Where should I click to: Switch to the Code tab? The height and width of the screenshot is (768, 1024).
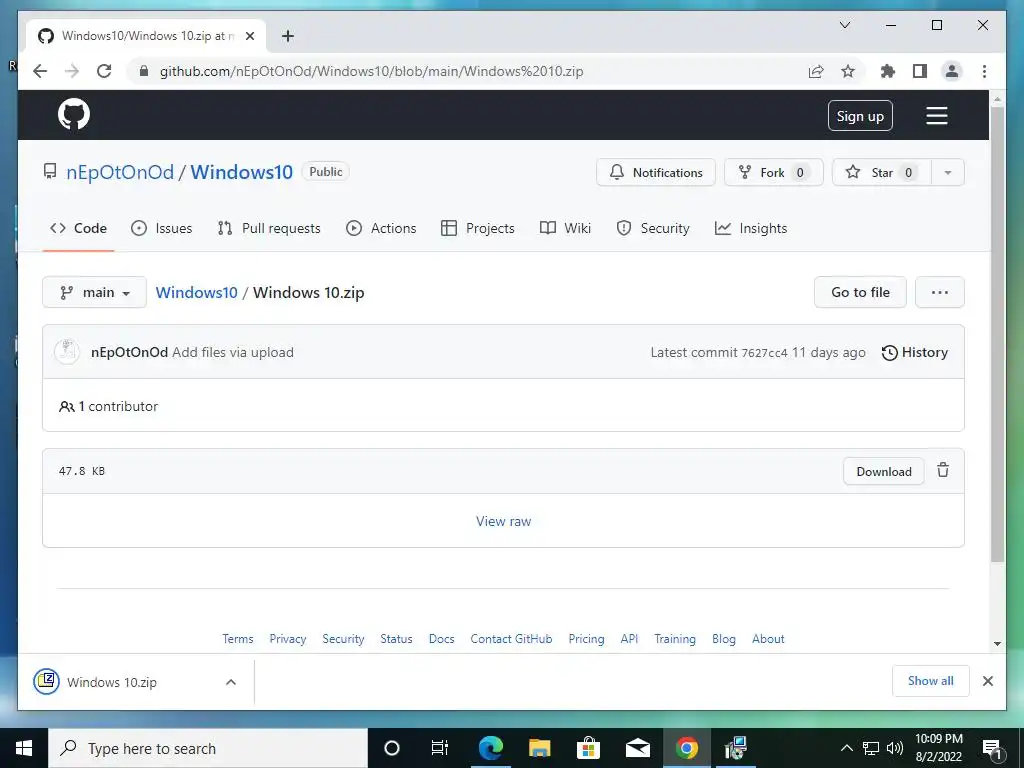[x=78, y=228]
